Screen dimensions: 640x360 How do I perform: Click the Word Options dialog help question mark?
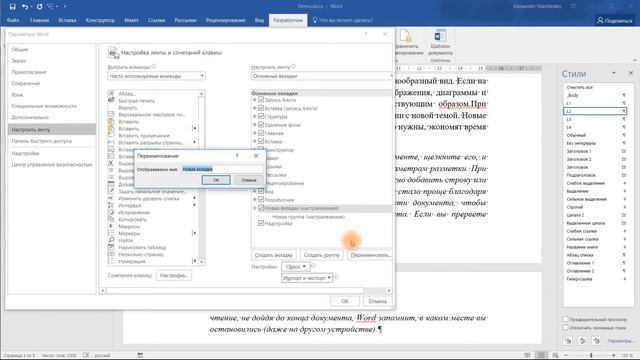pyautogui.click(x=366, y=34)
